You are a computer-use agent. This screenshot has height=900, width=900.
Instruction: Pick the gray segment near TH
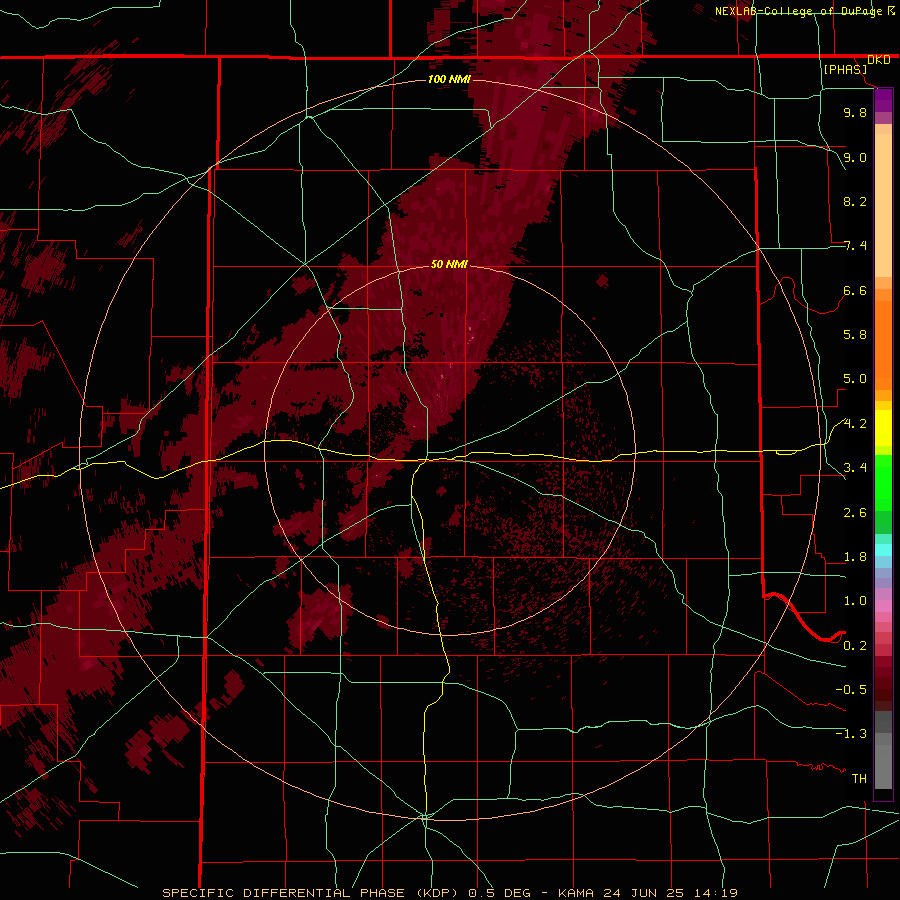(x=883, y=767)
